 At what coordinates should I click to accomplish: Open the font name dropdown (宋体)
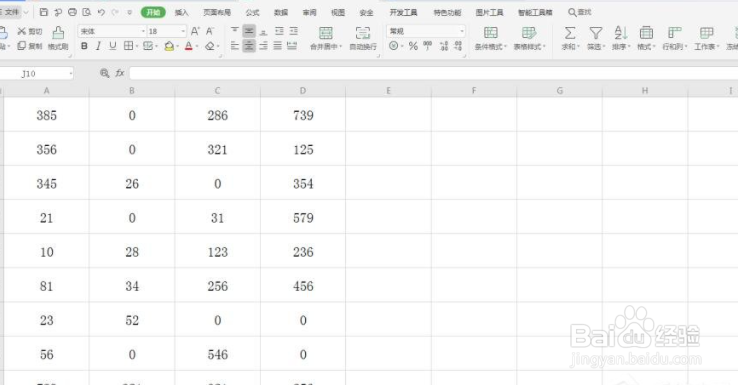[143, 31]
